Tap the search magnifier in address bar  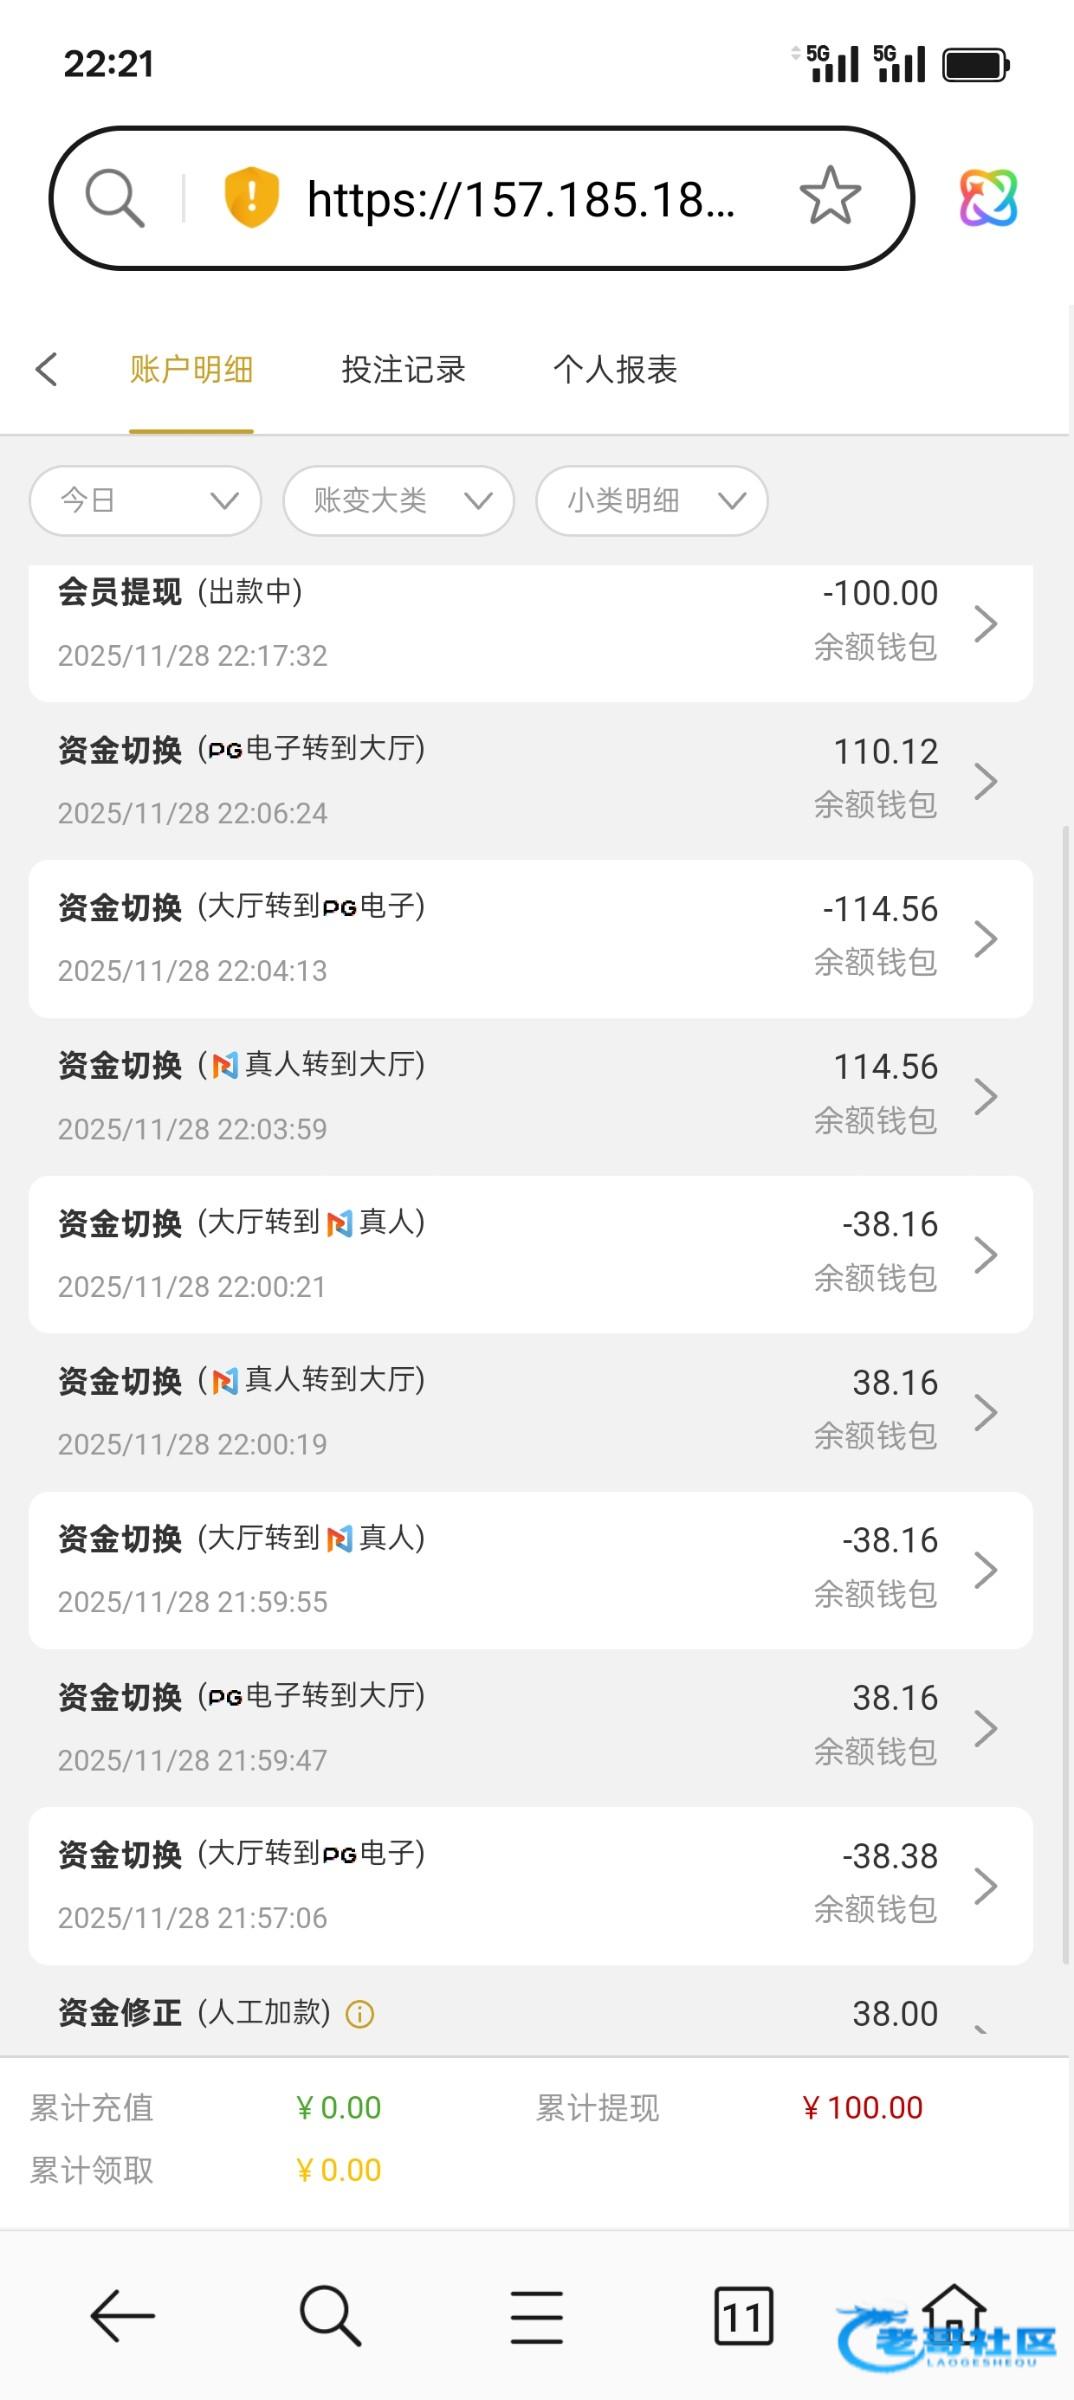tap(115, 197)
